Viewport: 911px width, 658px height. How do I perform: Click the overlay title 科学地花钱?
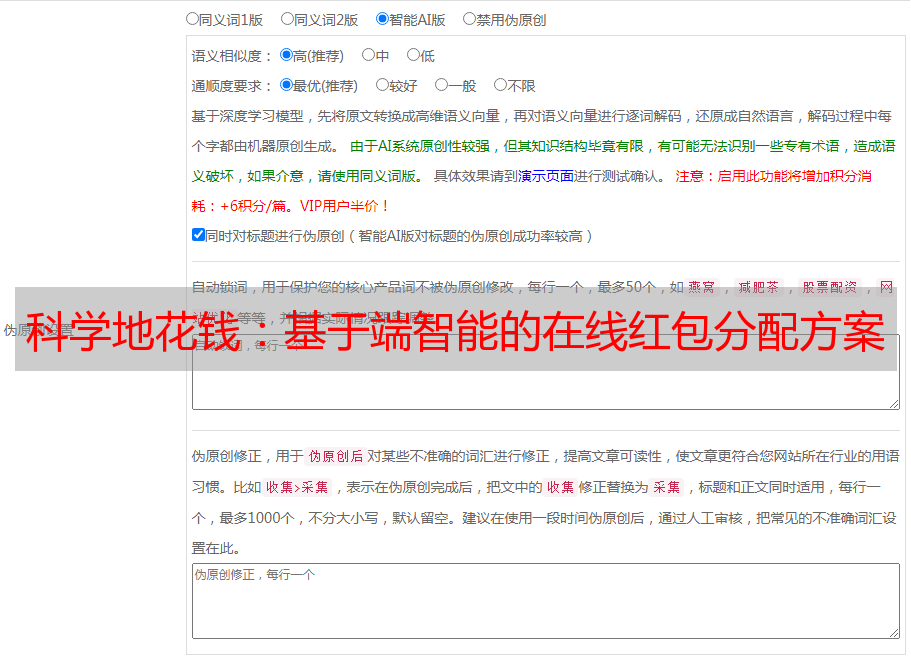click(133, 332)
